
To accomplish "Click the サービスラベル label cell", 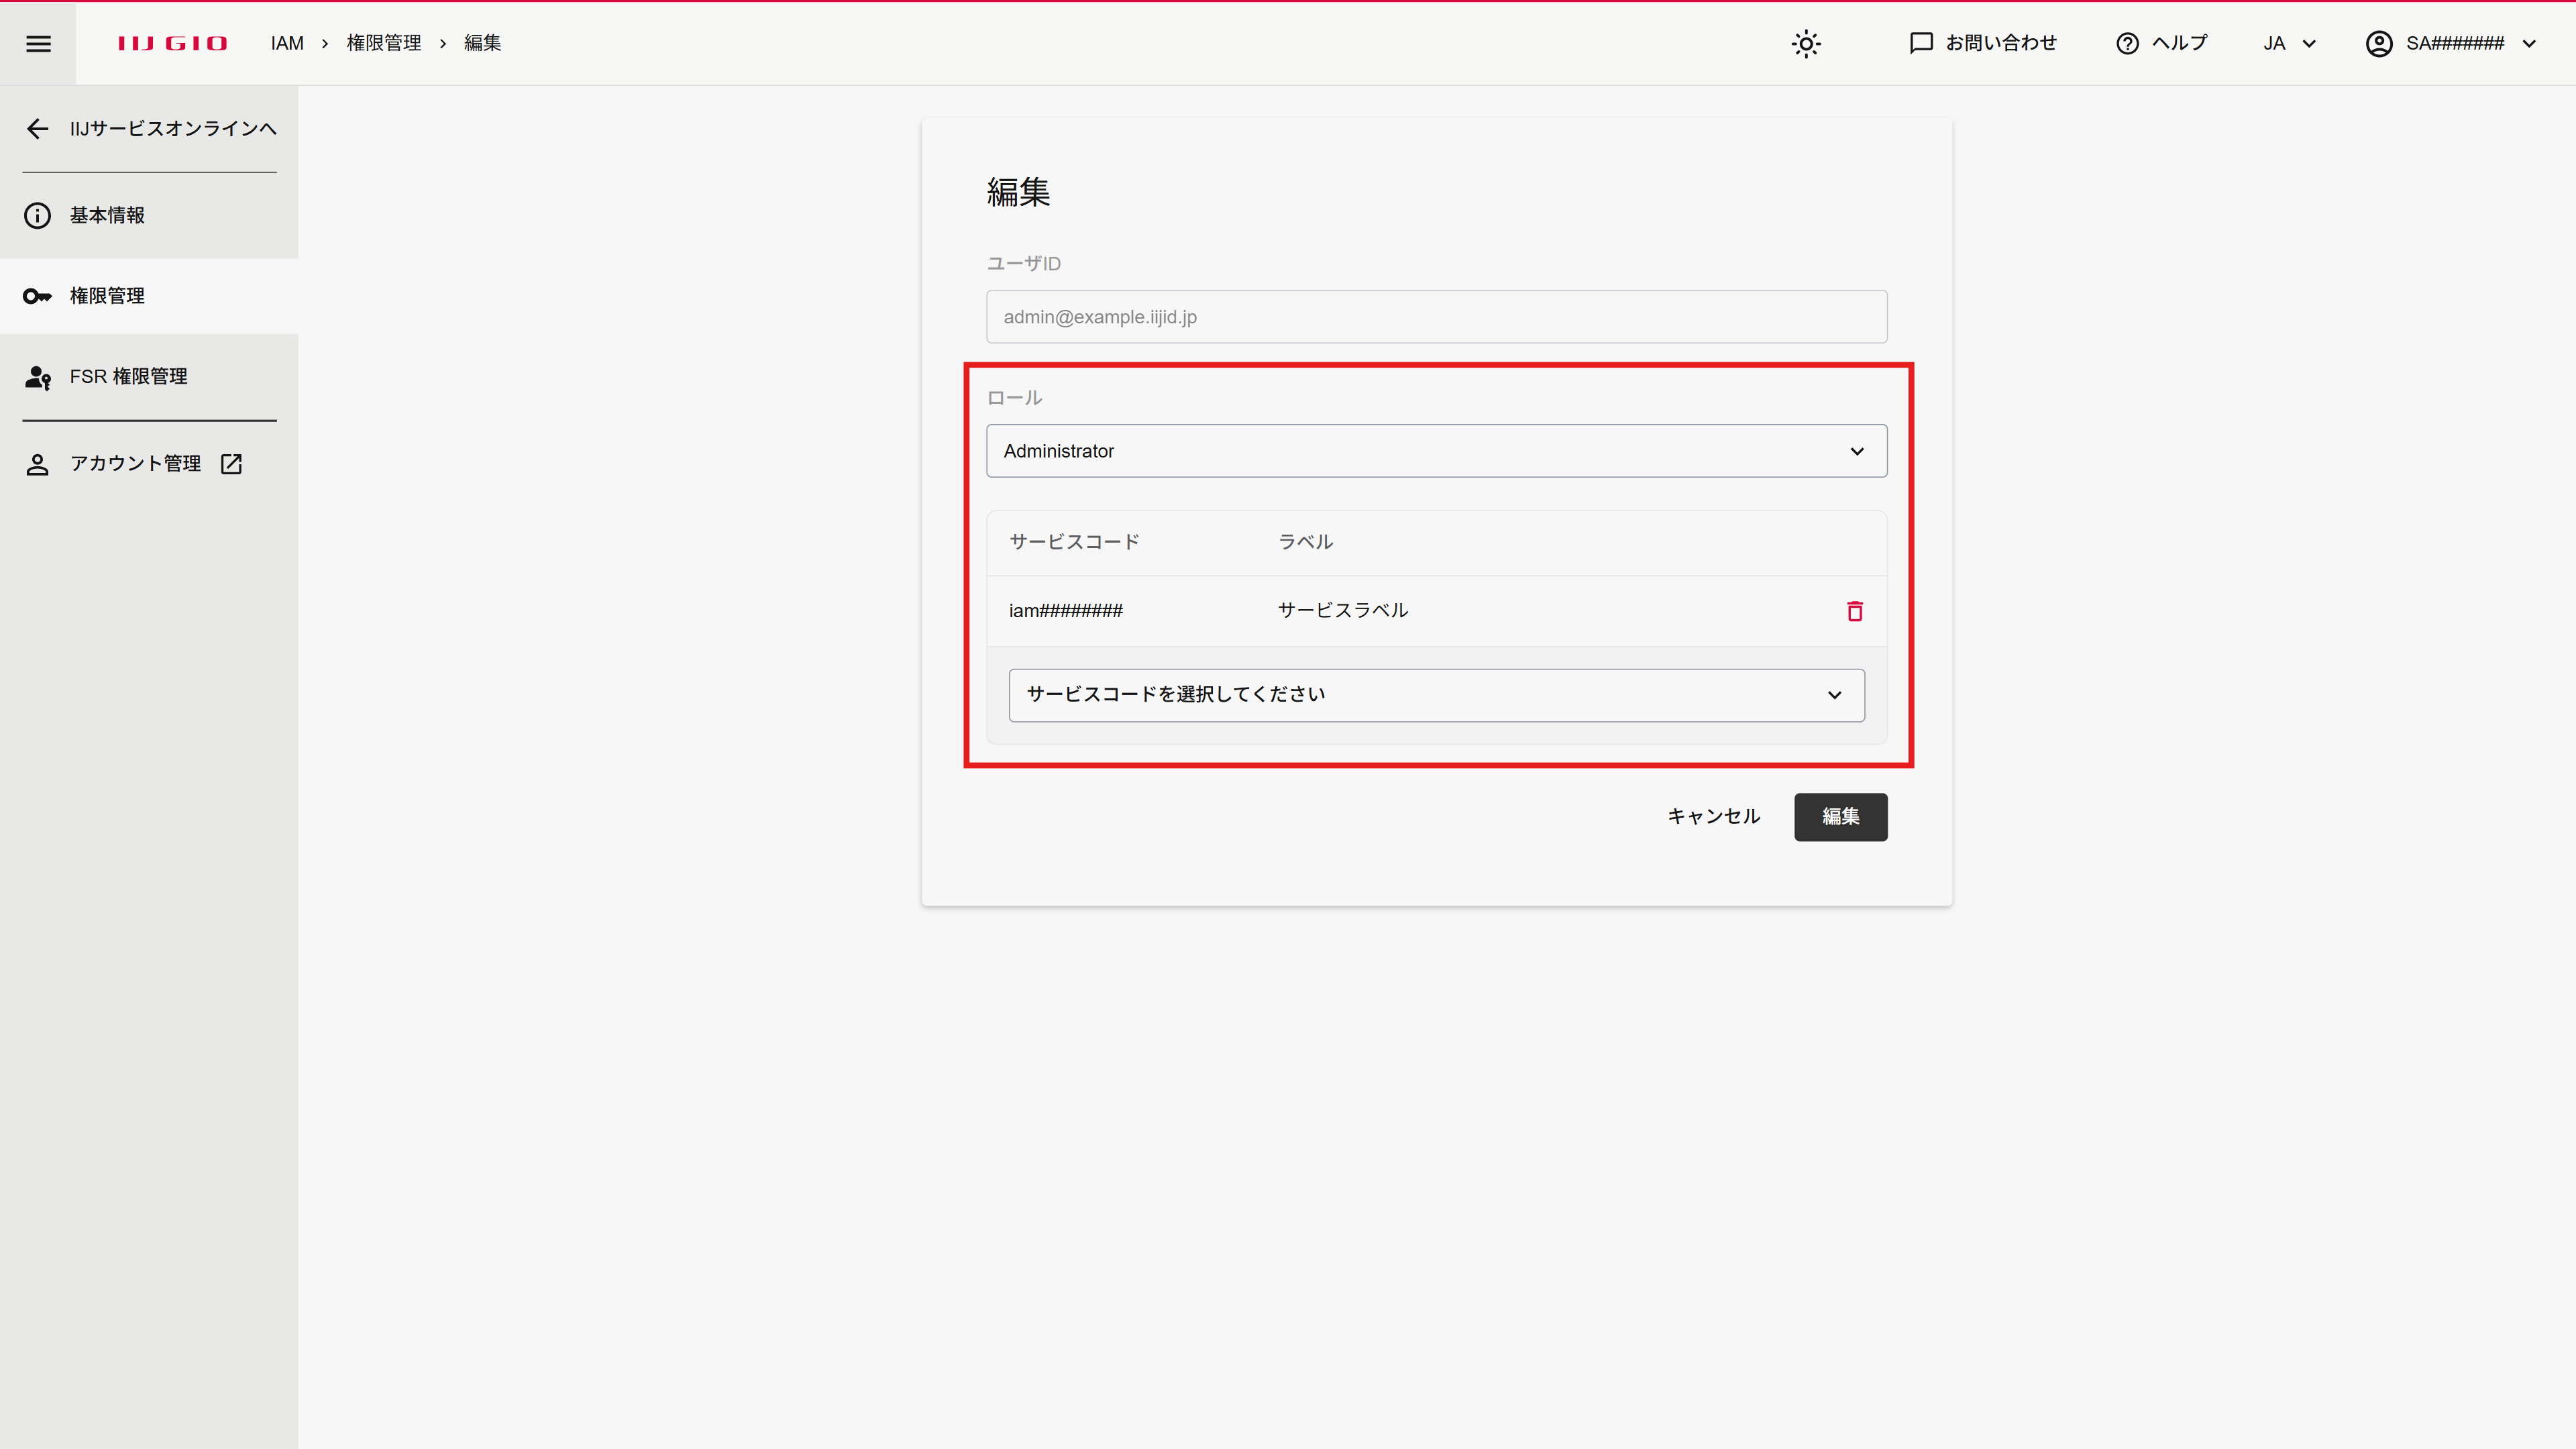I will pyautogui.click(x=1342, y=610).
